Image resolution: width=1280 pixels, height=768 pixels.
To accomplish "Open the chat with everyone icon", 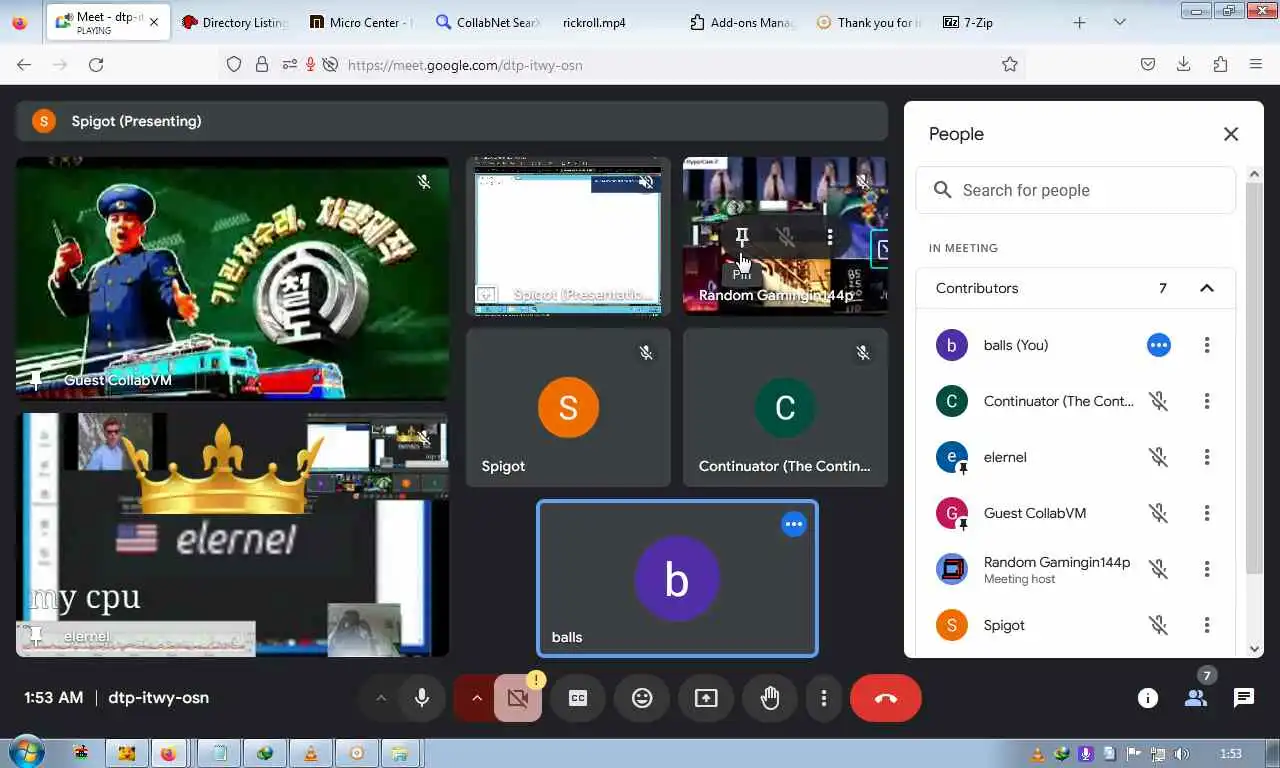I will click(x=1244, y=698).
